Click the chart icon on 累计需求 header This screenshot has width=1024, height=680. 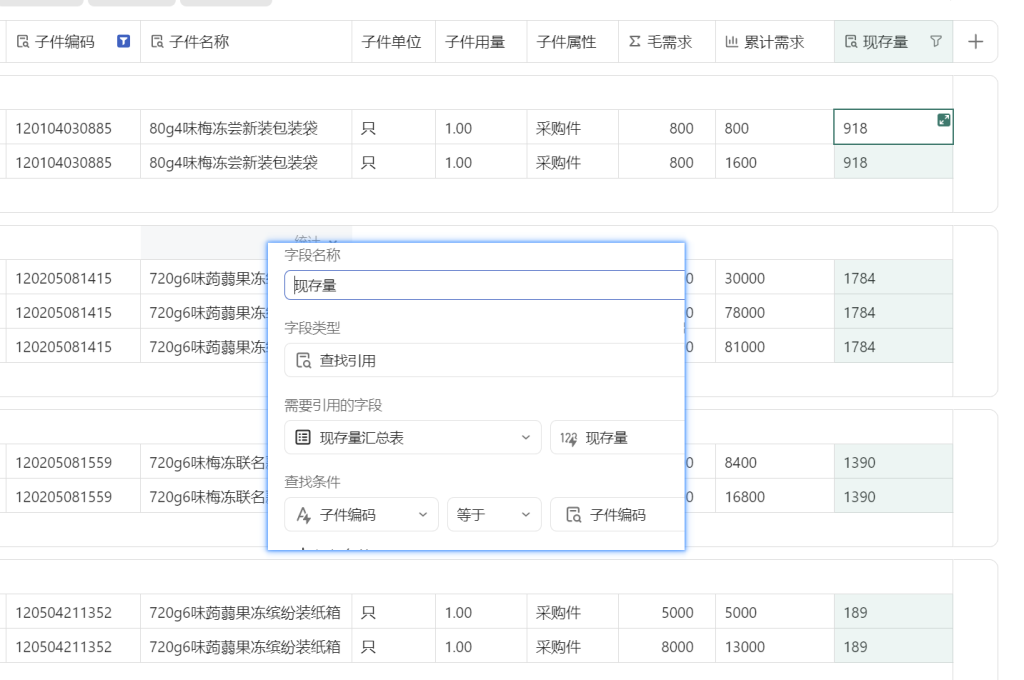(731, 42)
